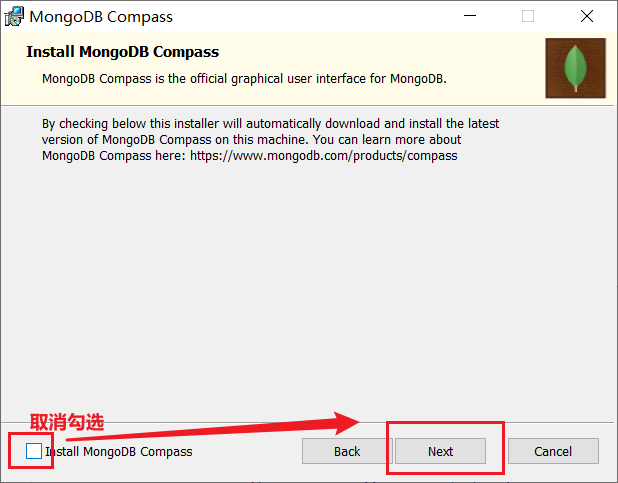The width and height of the screenshot is (618, 483).
Task: Click "official graphical user interface" description line
Action: [x=244, y=79]
